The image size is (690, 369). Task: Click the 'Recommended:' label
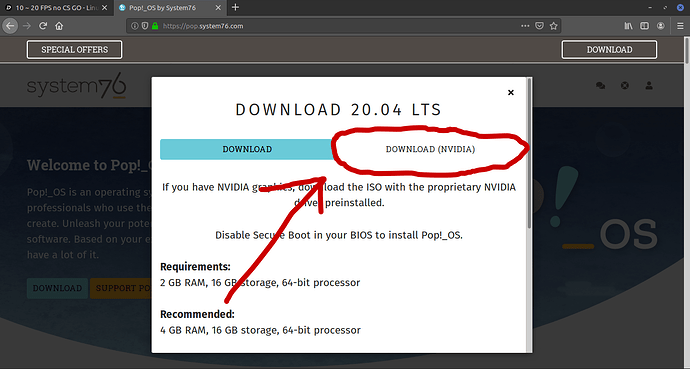[x=197, y=314]
